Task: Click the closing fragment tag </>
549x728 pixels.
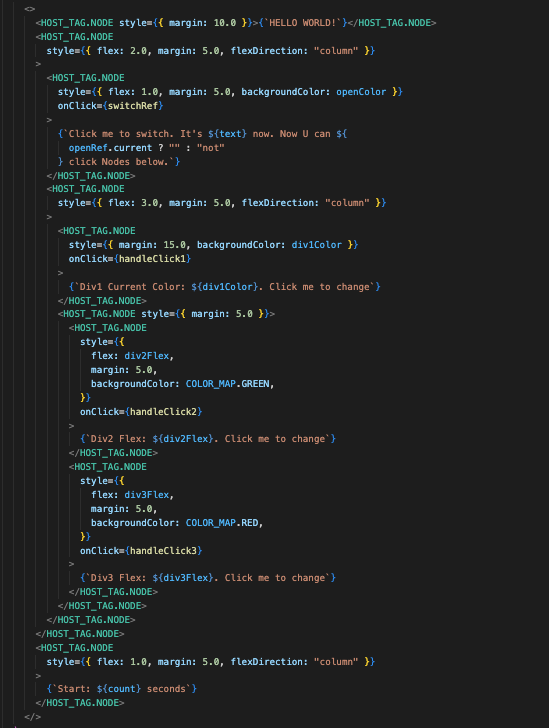Action: tap(33, 716)
